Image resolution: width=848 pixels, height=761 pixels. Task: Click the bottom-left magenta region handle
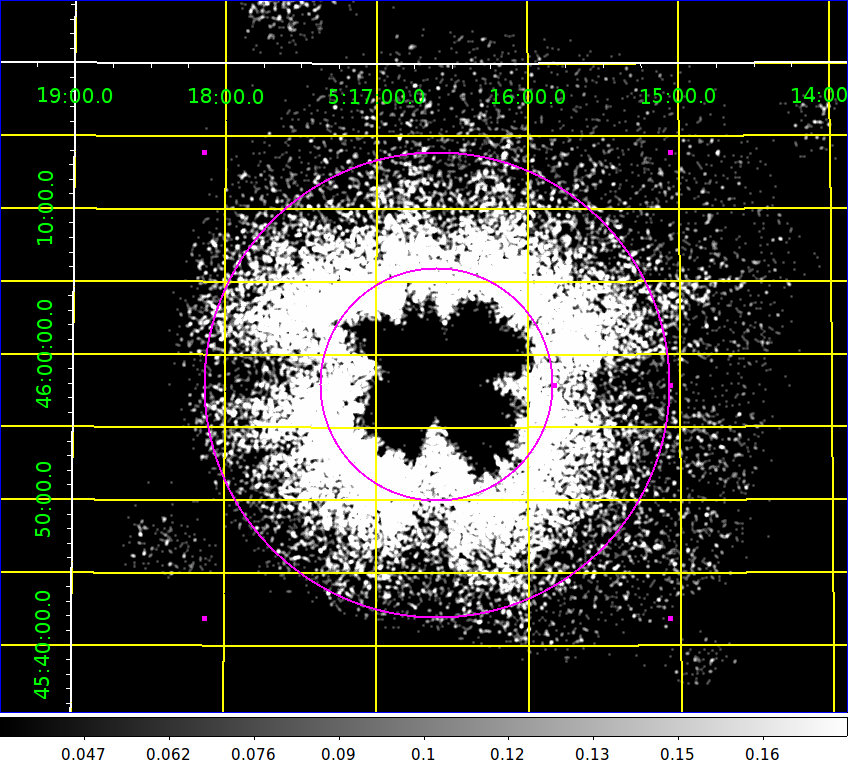click(204, 618)
